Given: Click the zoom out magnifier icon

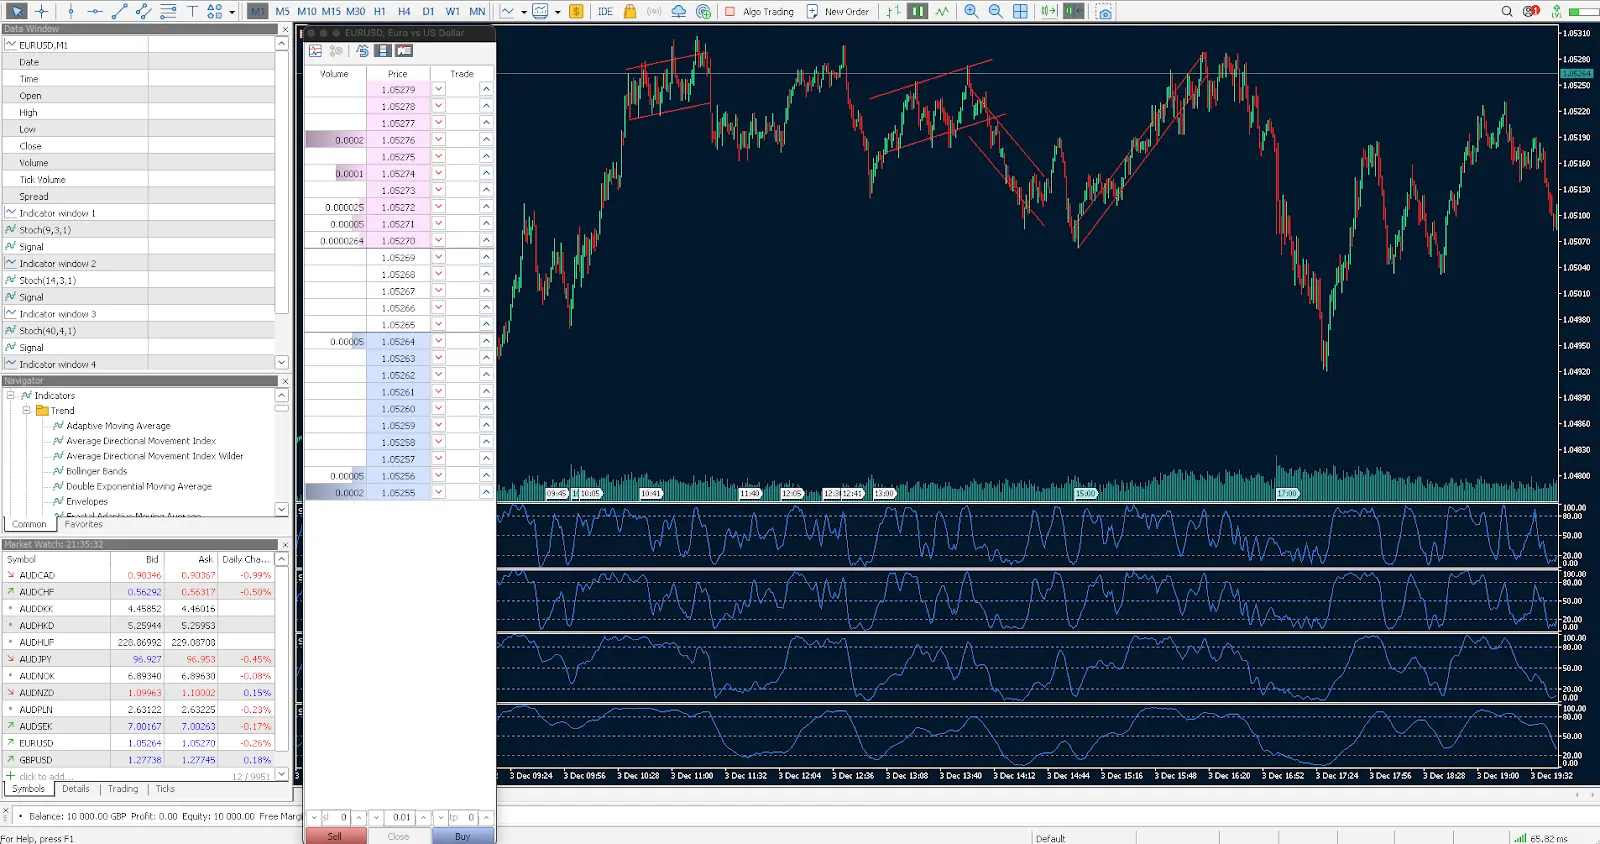Looking at the screenshot, I should click(x=995, y=11).
